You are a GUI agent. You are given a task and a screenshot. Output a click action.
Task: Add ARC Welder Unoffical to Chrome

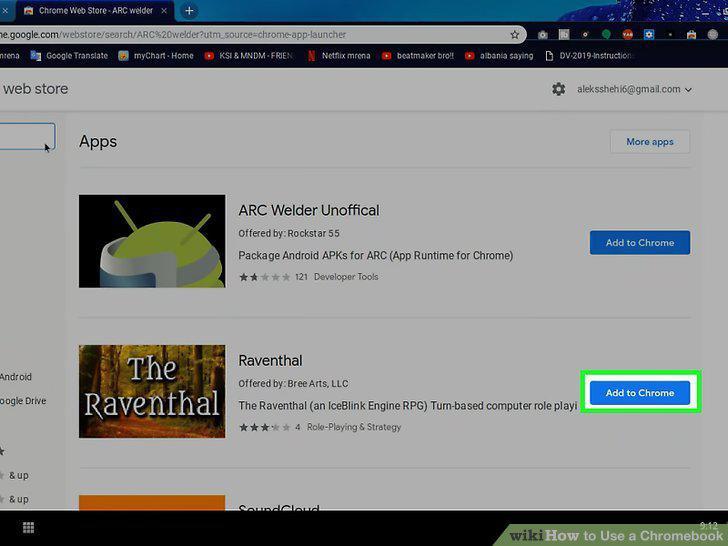pyautogui.click(x=640, y=242)
